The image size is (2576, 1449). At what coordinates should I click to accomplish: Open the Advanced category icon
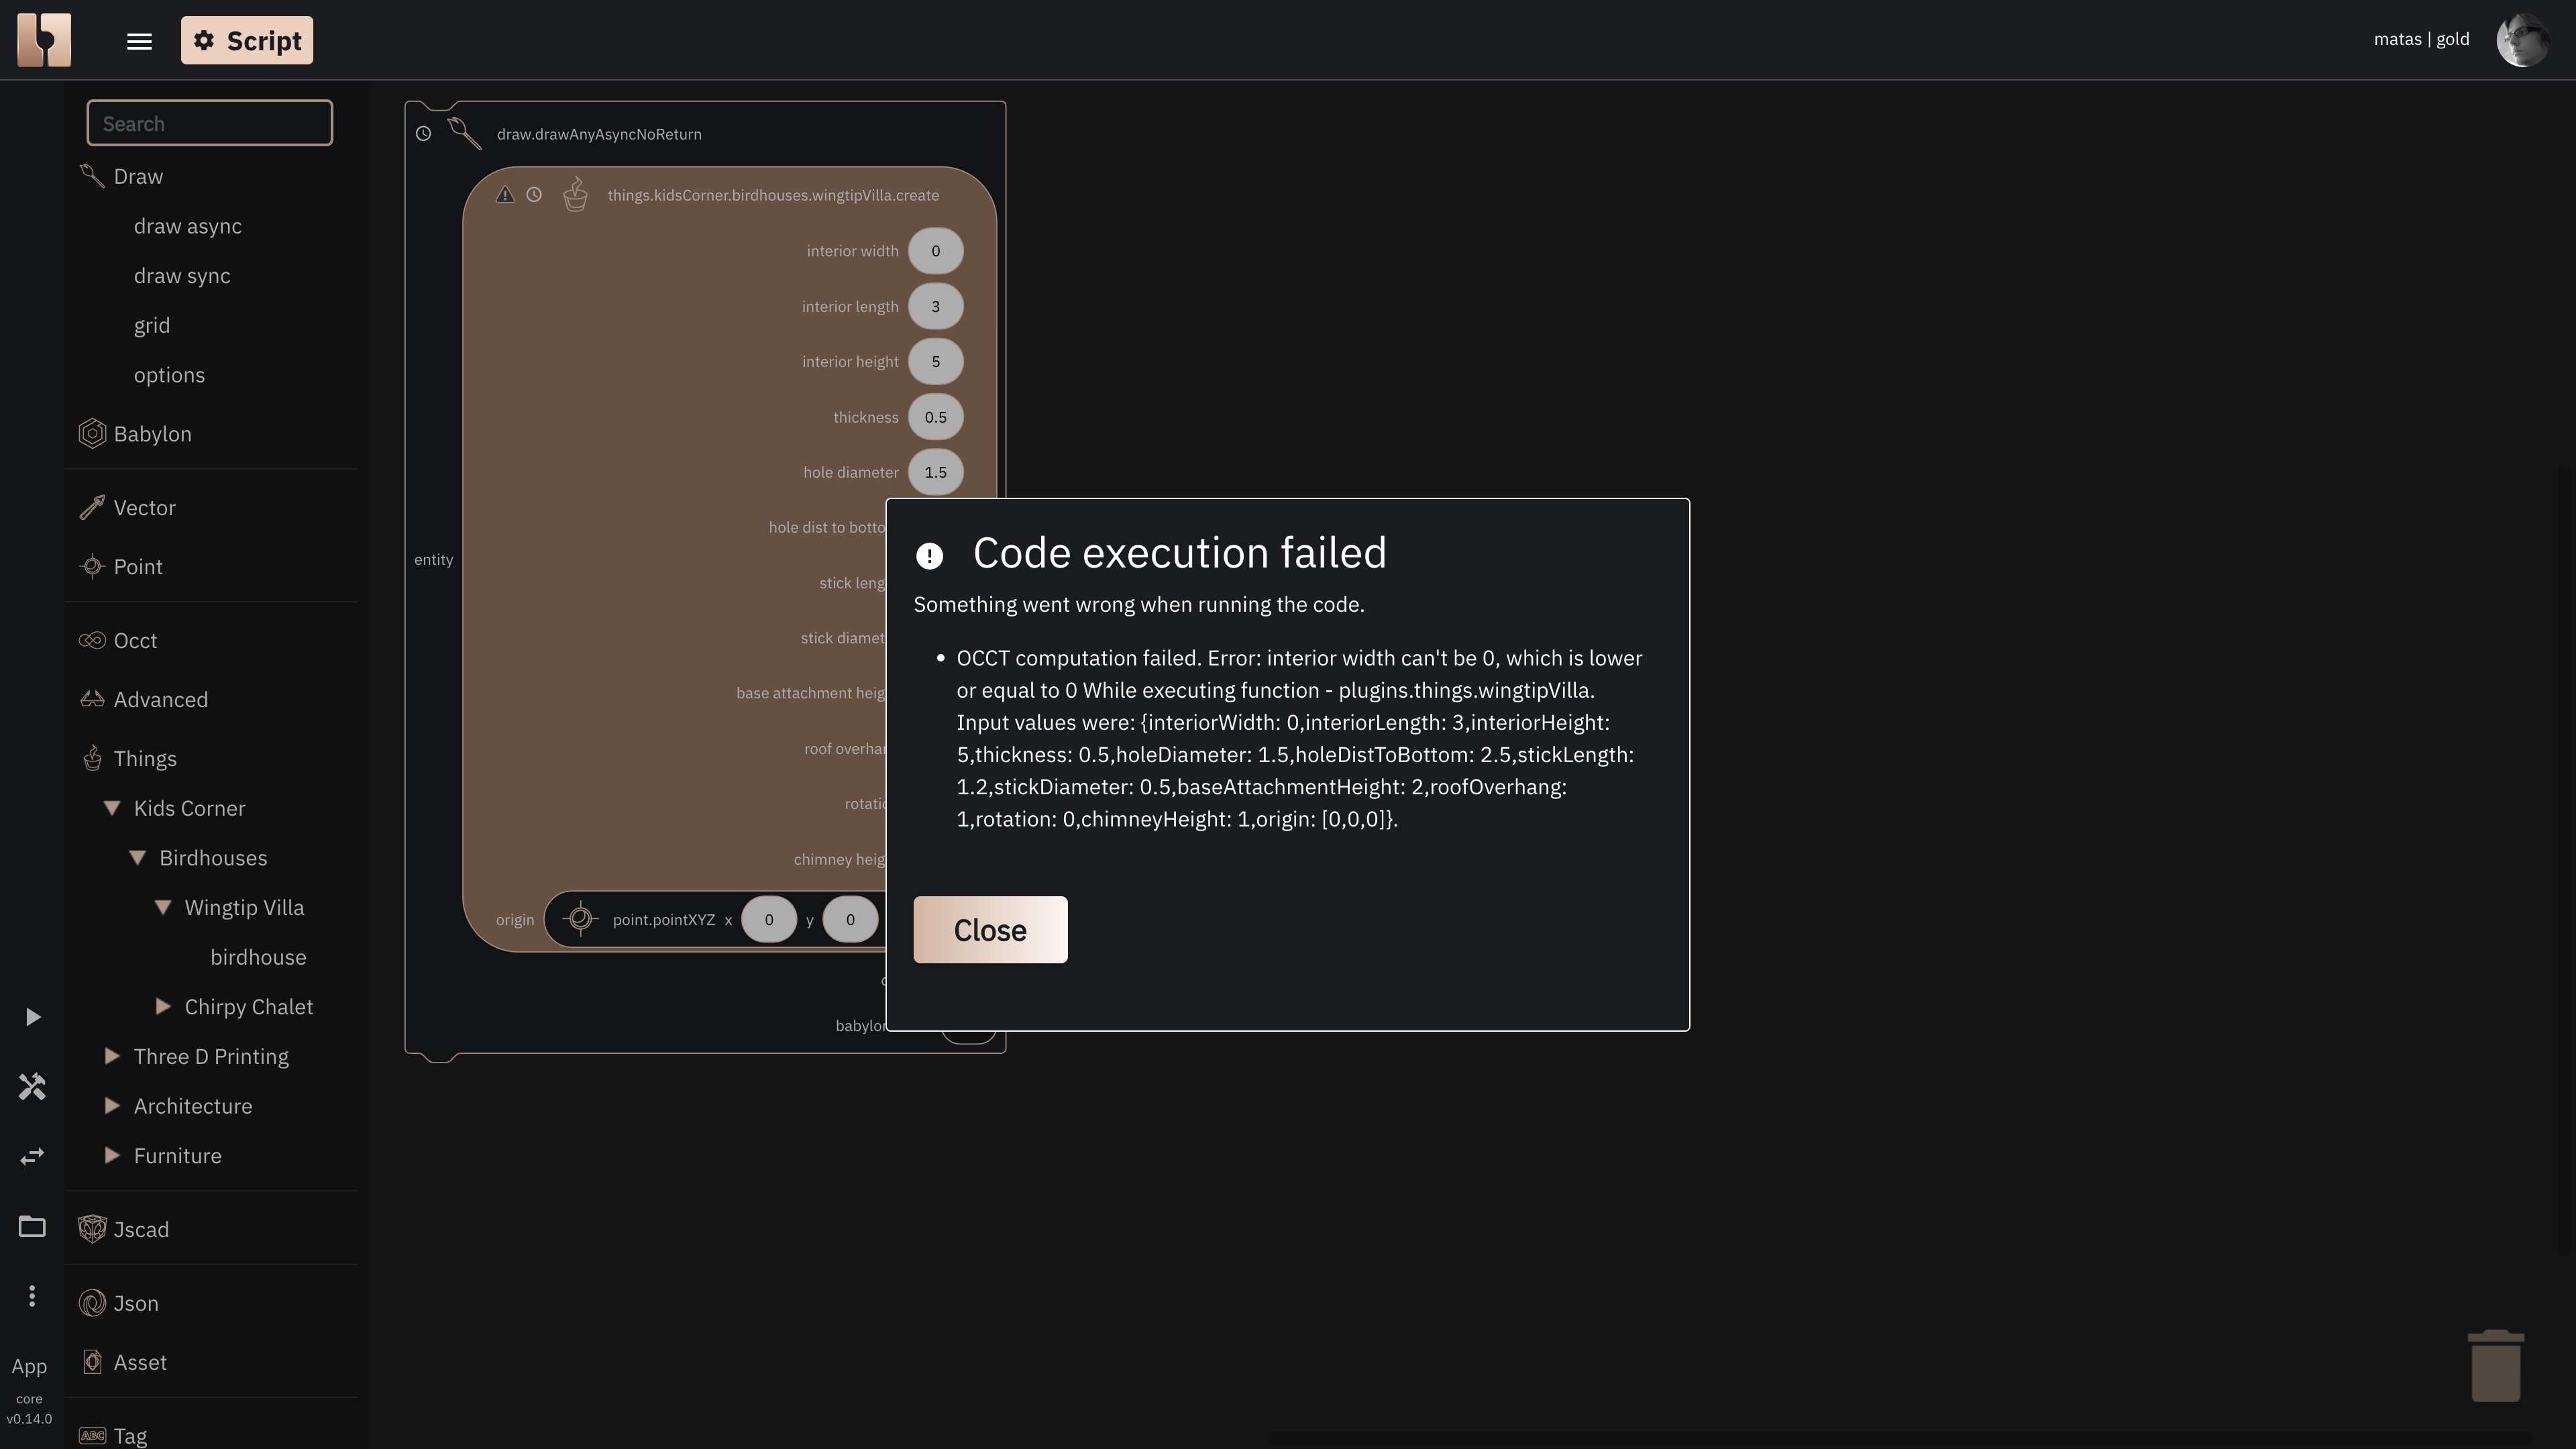(x=92, y=699)
